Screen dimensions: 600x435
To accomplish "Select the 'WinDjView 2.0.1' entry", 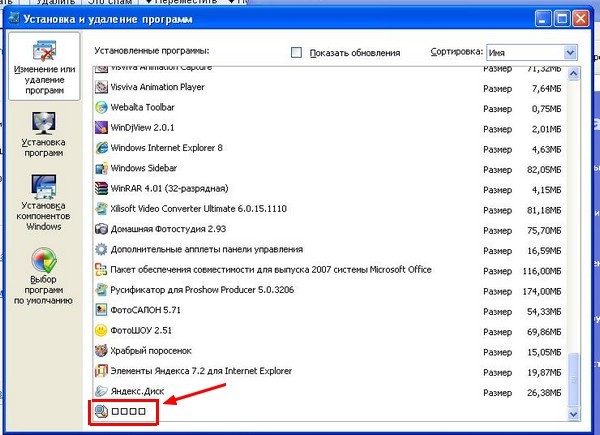I will coord(142,128).
